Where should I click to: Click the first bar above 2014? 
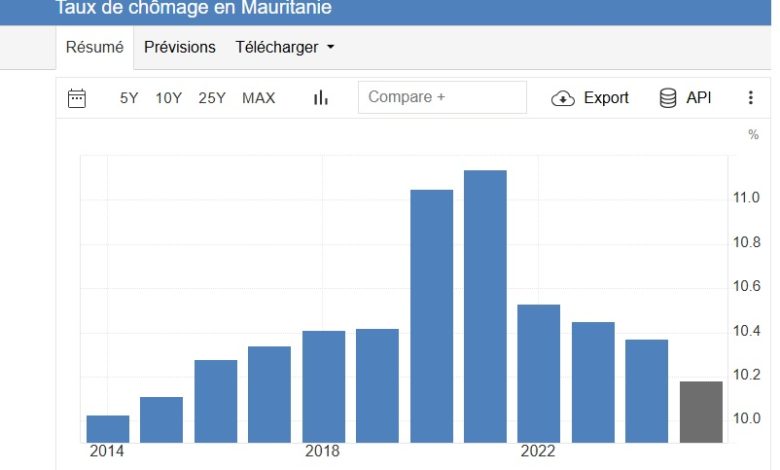108,428
